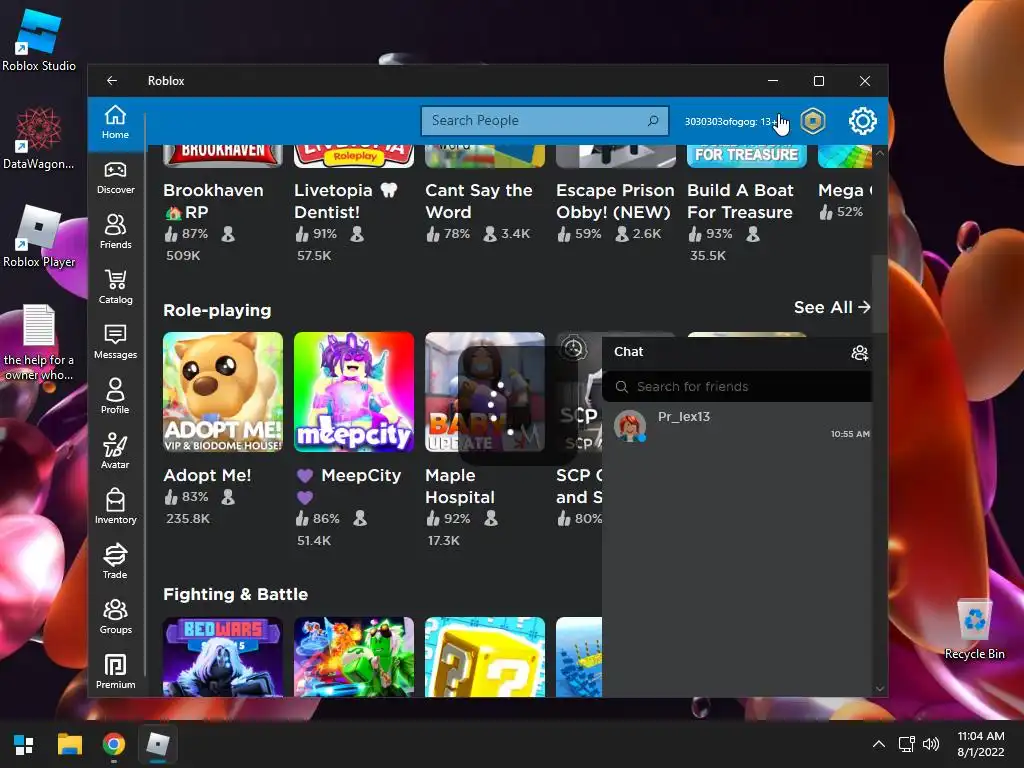The image size is (1024, 768).
Task: Open the DataWagon desktop shortcut
Action: pyautogui.click(x=39, y=138)
